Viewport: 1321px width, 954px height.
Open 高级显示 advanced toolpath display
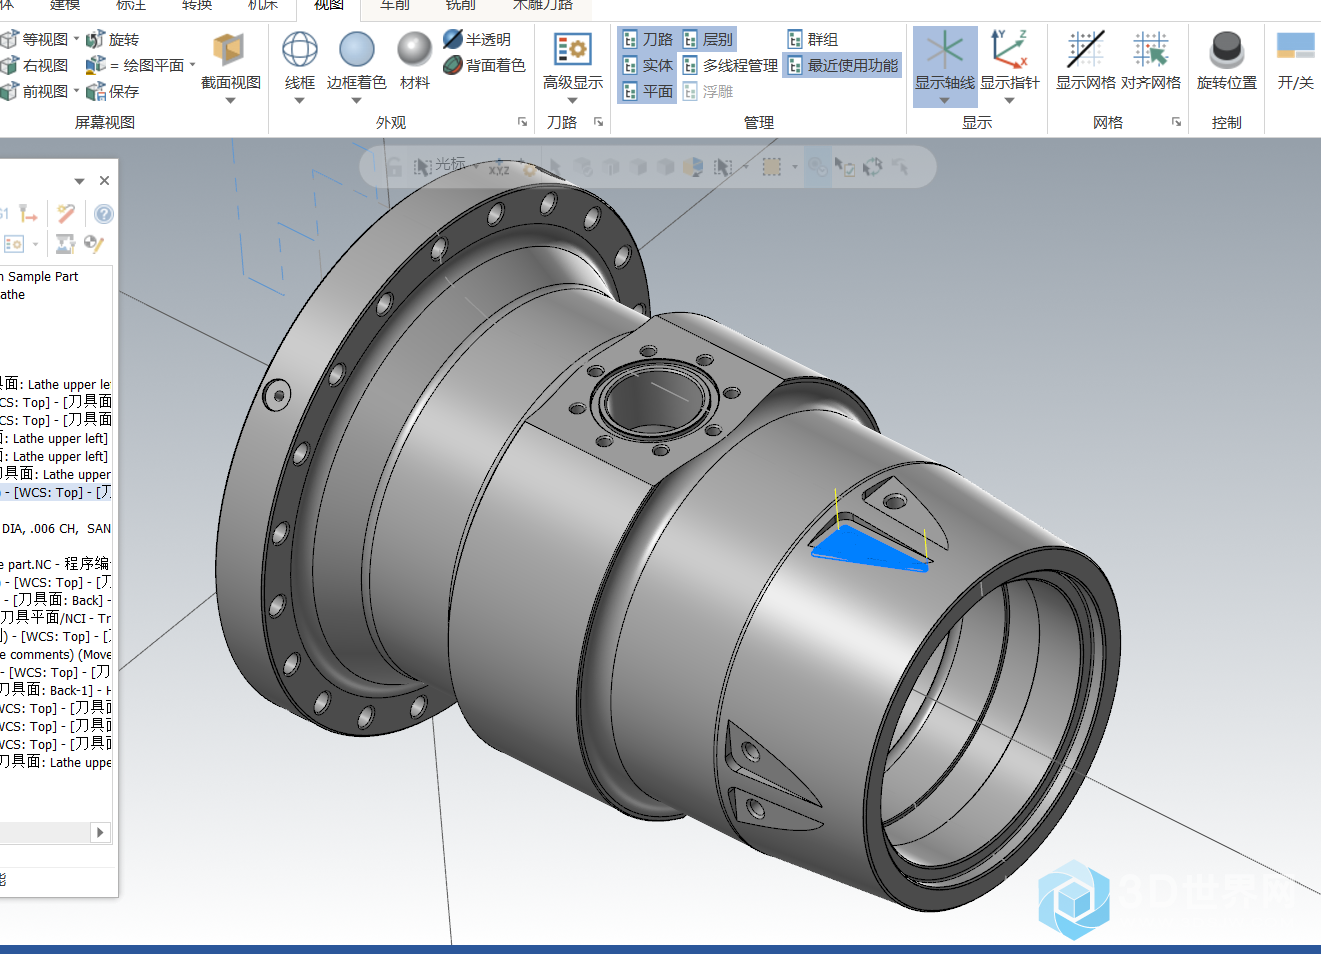click(572, 60)
